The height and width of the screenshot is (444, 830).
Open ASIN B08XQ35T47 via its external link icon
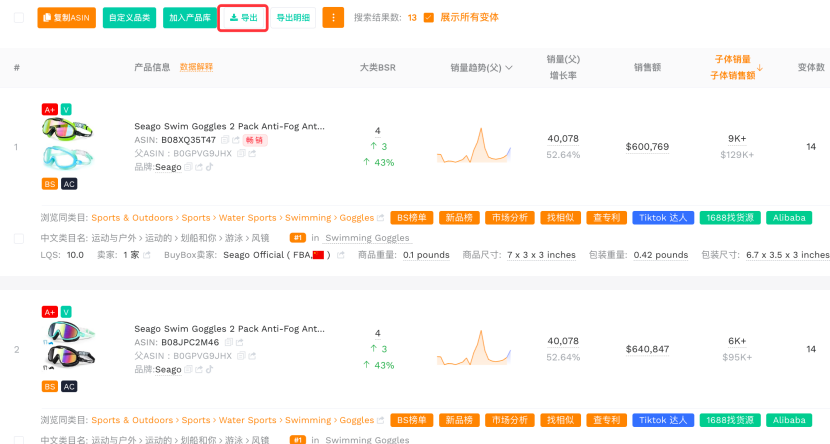(236, 140)
